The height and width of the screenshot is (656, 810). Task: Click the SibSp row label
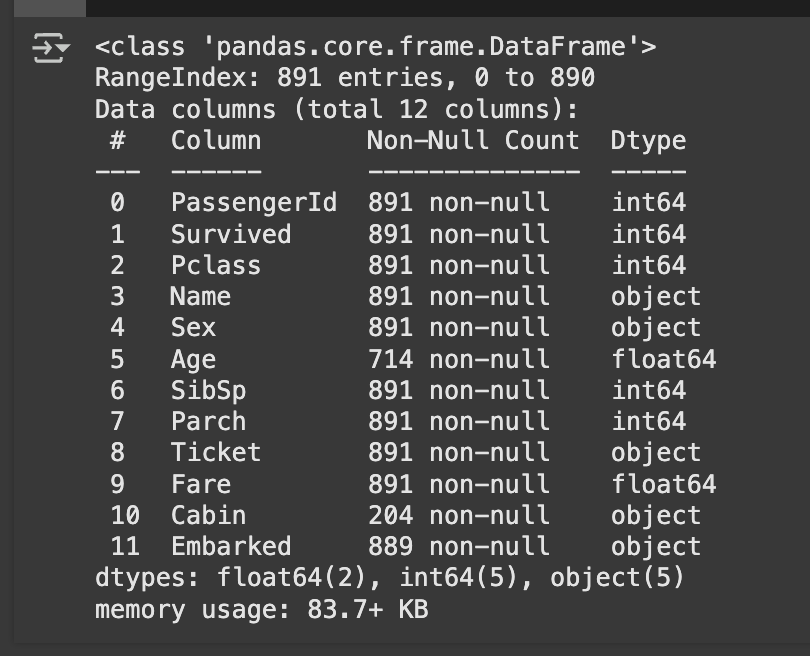208,391
